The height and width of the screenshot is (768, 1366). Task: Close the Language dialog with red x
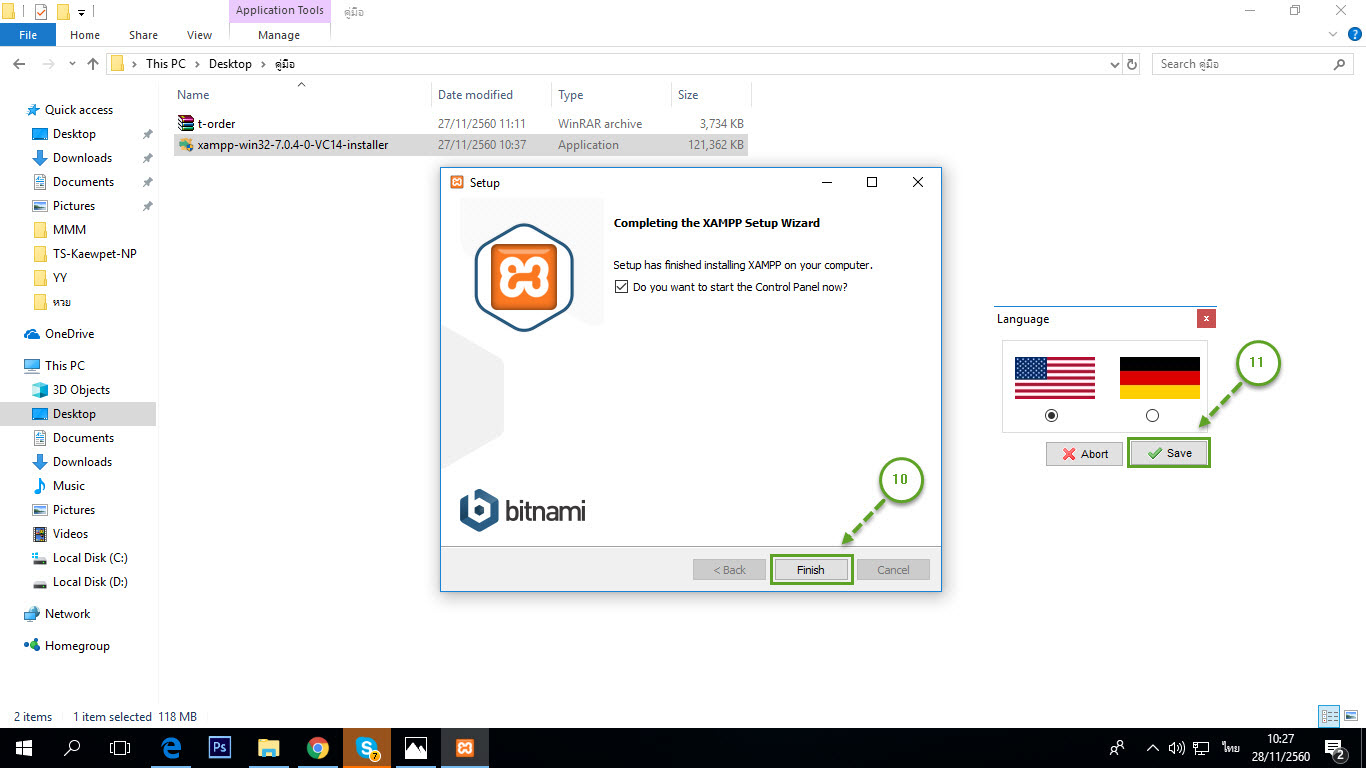point(1207,319)
